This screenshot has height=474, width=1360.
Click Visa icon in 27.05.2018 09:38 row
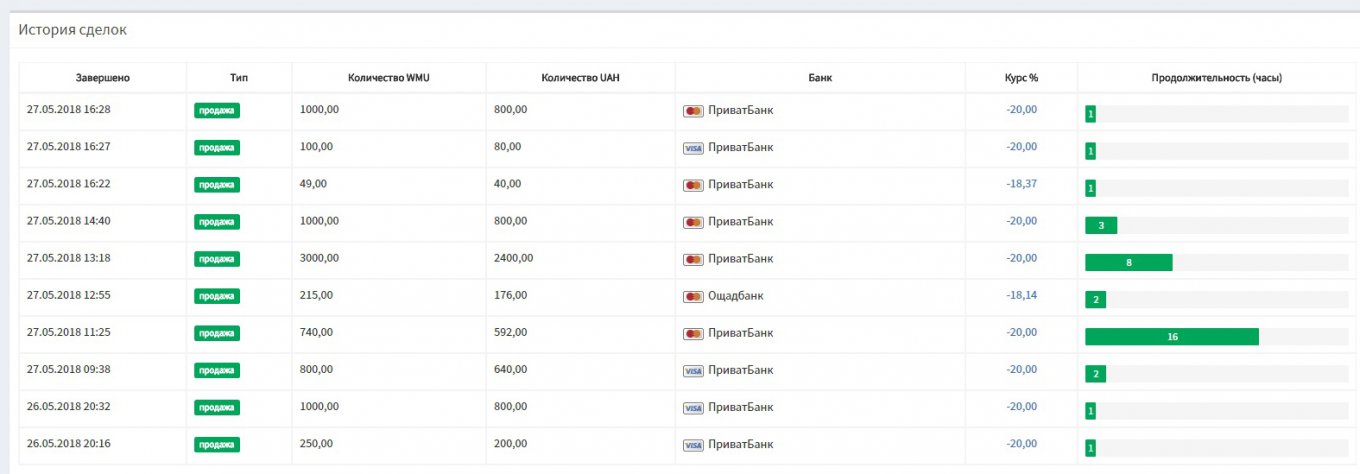tap(693, 371)
